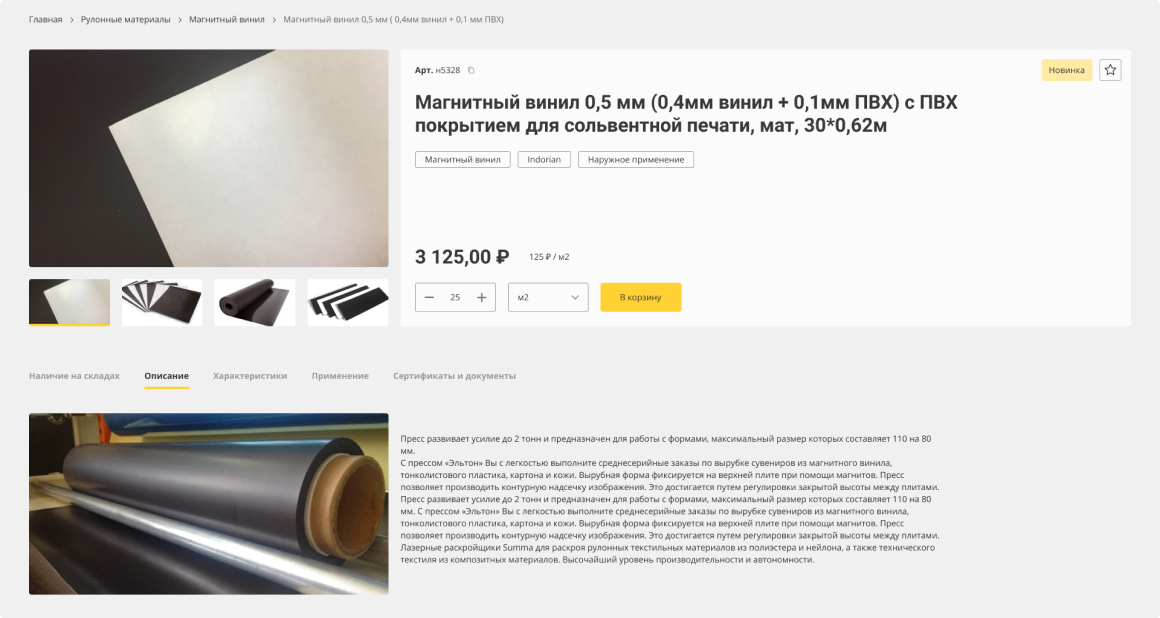Open the Сертификаты и документы tab

[x=454, y=376]
